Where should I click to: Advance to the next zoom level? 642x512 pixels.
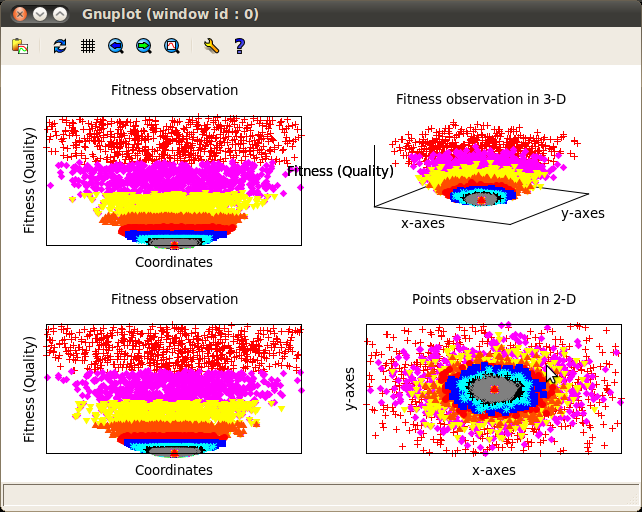tap(144, 46)
